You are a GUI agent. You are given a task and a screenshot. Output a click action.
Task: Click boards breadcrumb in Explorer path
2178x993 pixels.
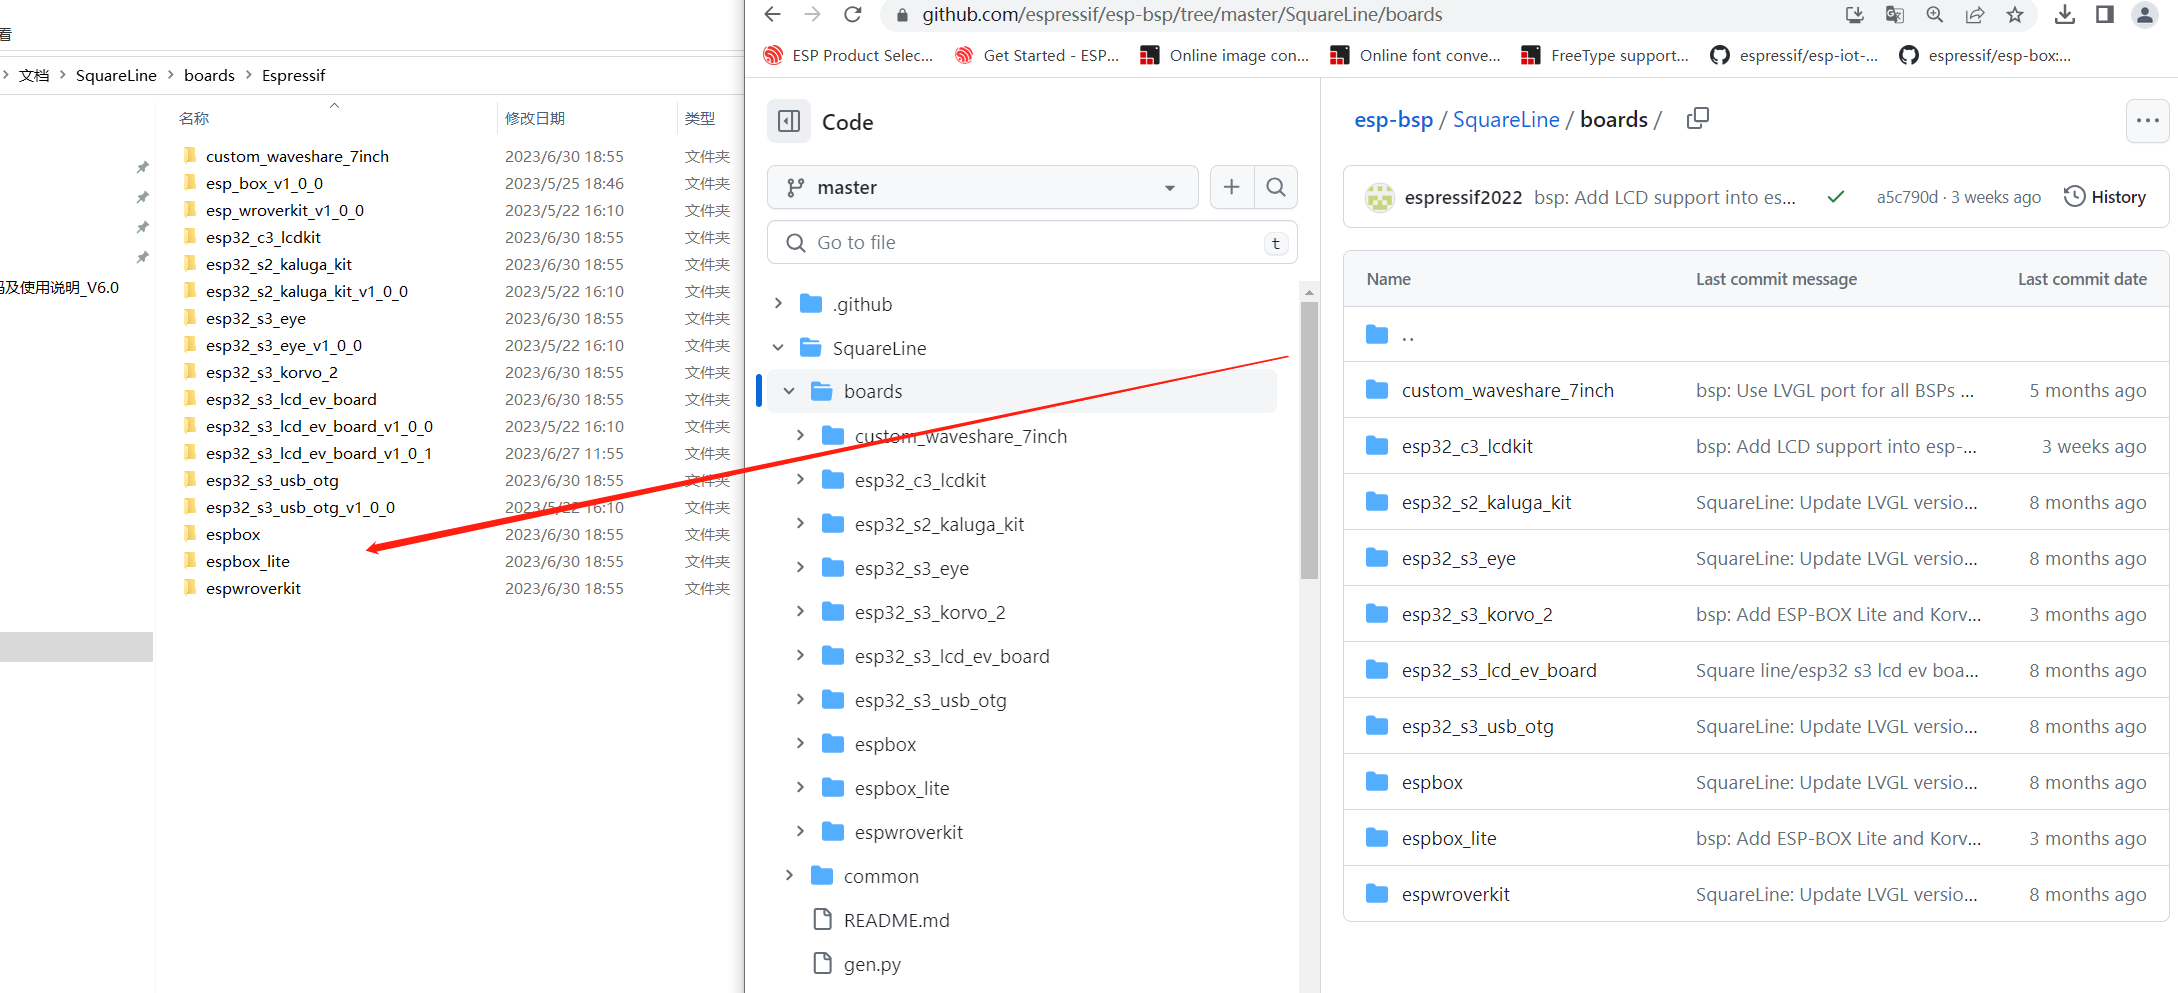[209, 75]
